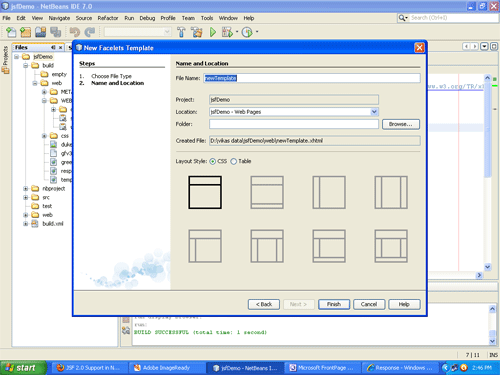Select the empty folder in Files tree
500x375 pixels.
coord(59,74)
